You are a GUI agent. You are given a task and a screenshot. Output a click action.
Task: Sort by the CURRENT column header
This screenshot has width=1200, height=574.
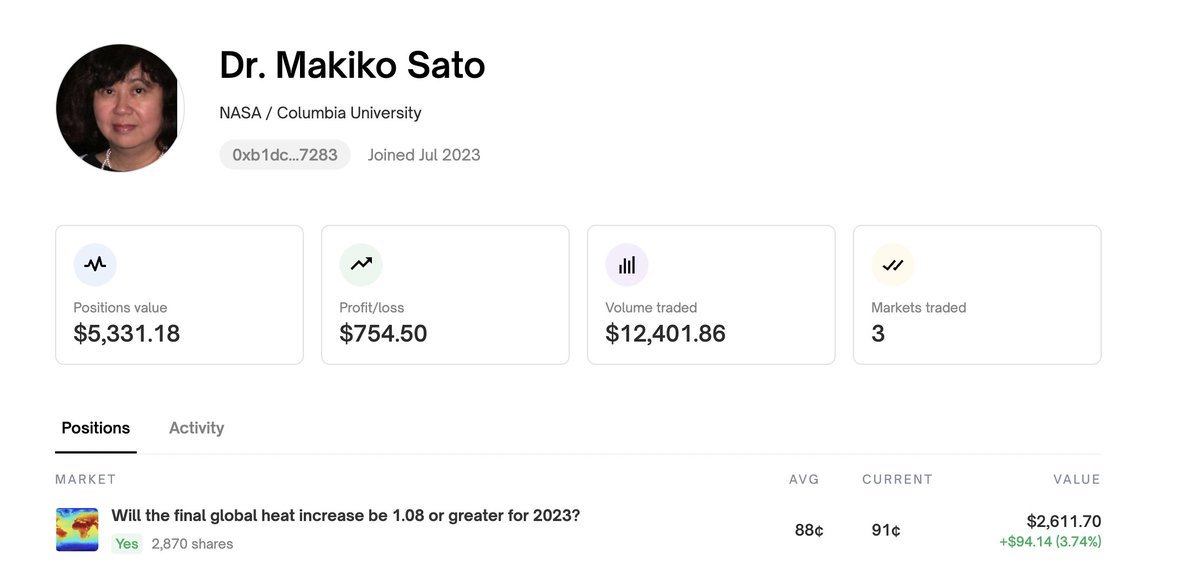click(897, 480)
